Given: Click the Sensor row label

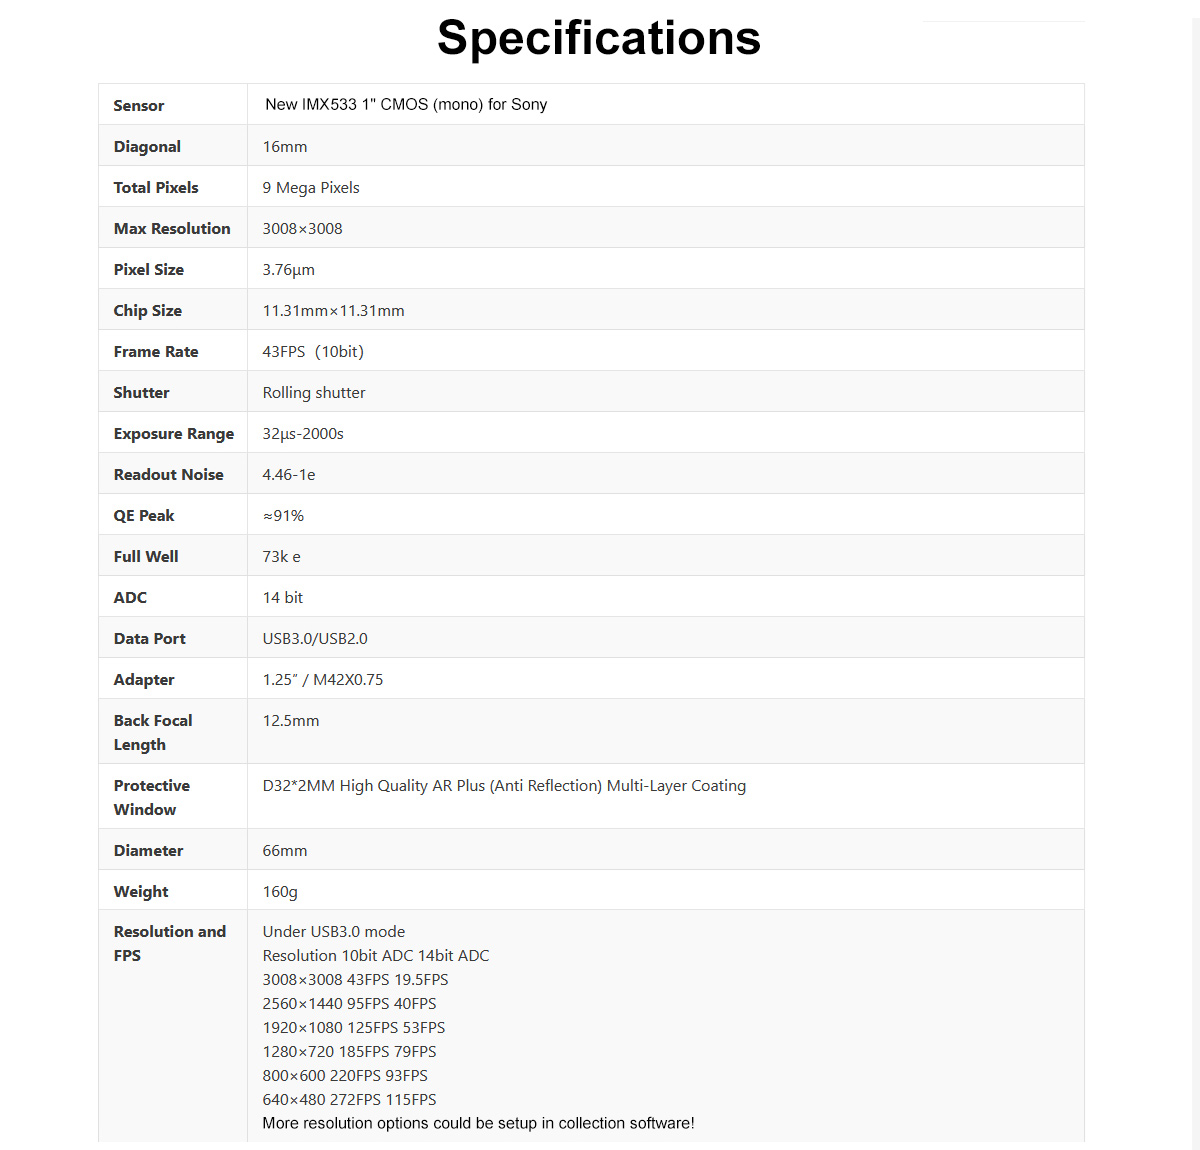Looking at the screenshot, I should coord(139,106).
